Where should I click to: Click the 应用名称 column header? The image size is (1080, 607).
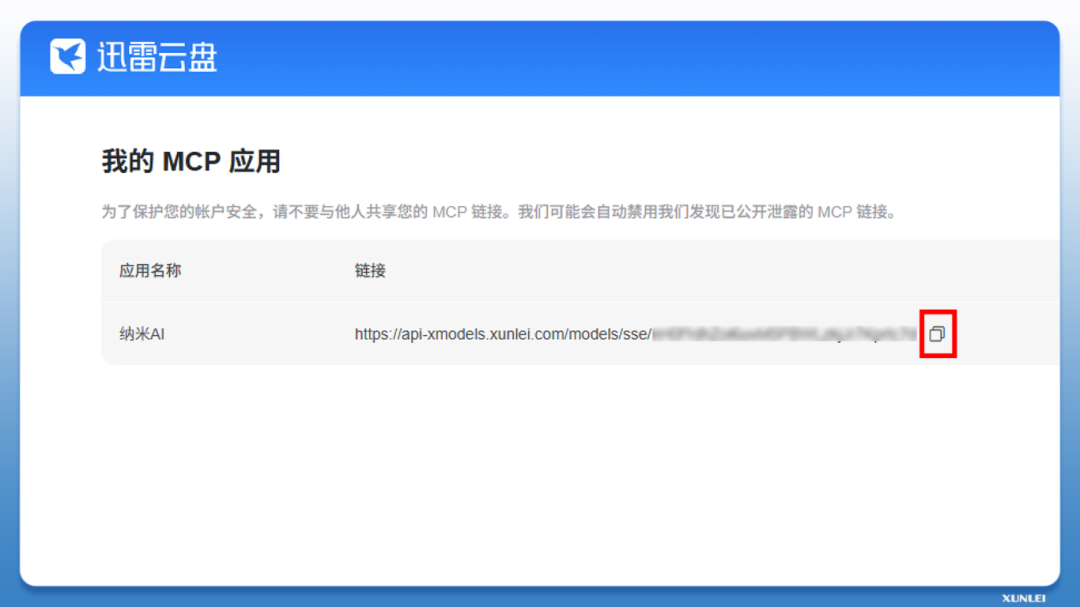(150, 271)
